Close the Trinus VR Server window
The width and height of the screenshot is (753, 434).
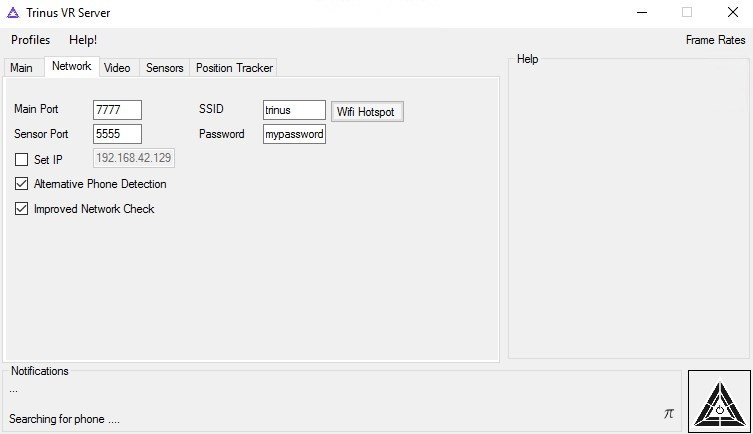pyautogui.click(x=733, y=12)
